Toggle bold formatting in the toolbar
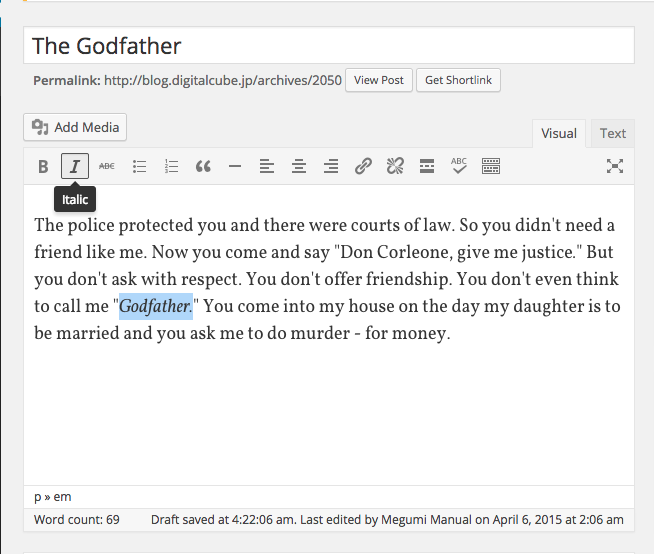The width and height of the screenshot is (654, 554). point(43,167)
